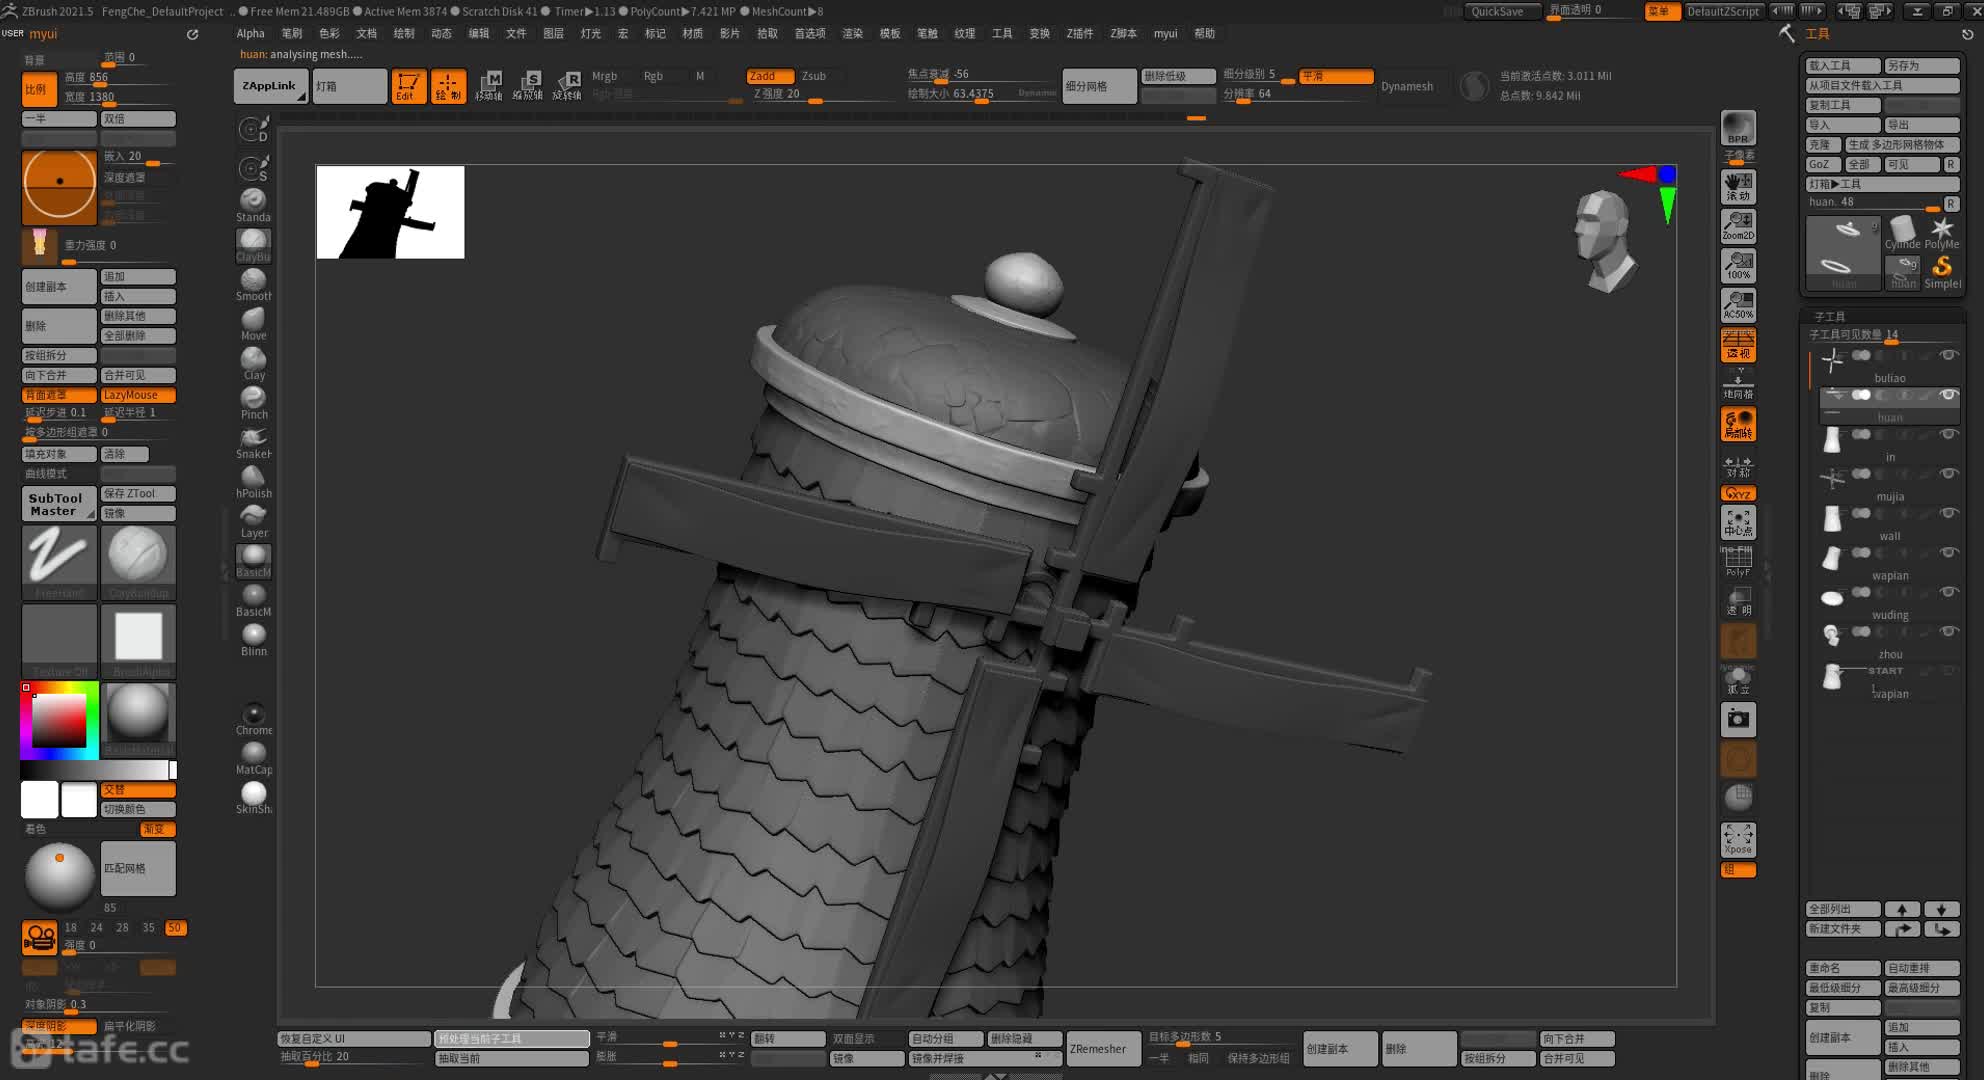
Task: Open the Z插件 plugin menu
Action: (1079, 33)
